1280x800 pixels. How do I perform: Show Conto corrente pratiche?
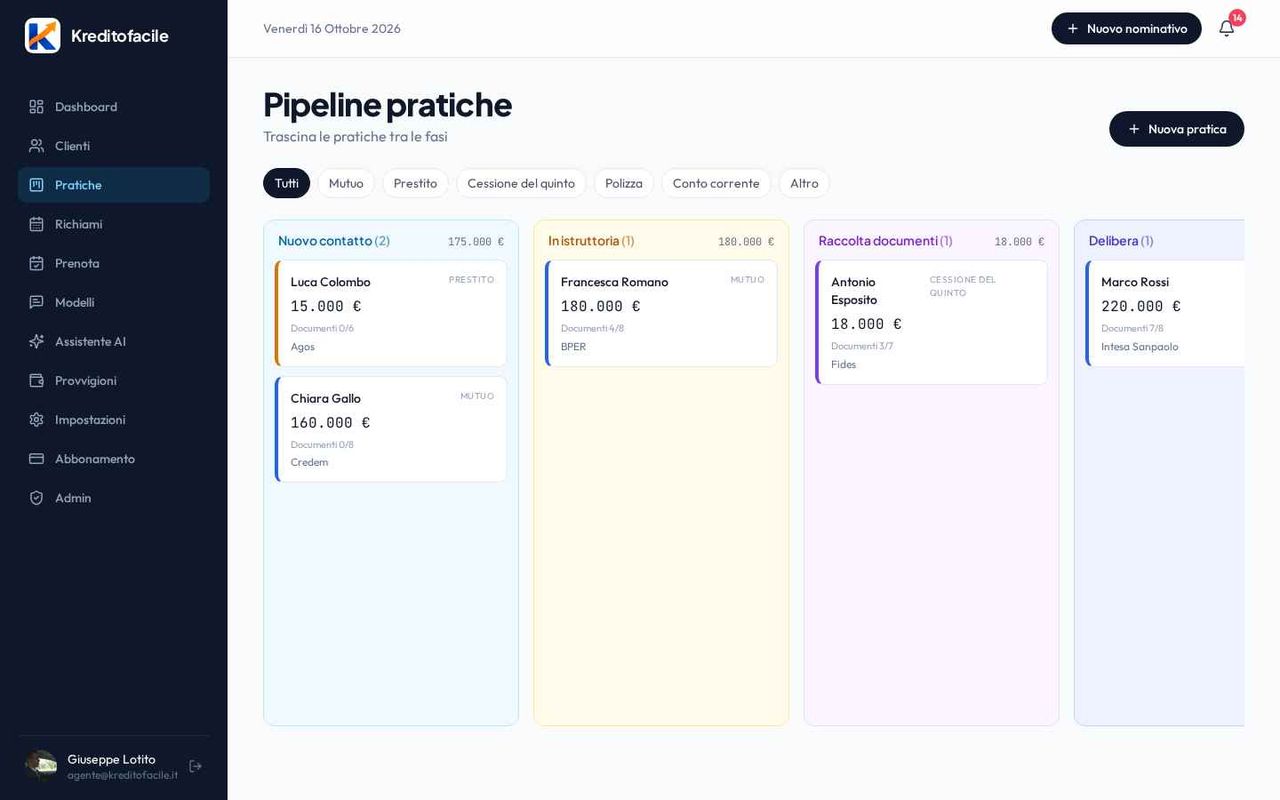tap(716, 183)
